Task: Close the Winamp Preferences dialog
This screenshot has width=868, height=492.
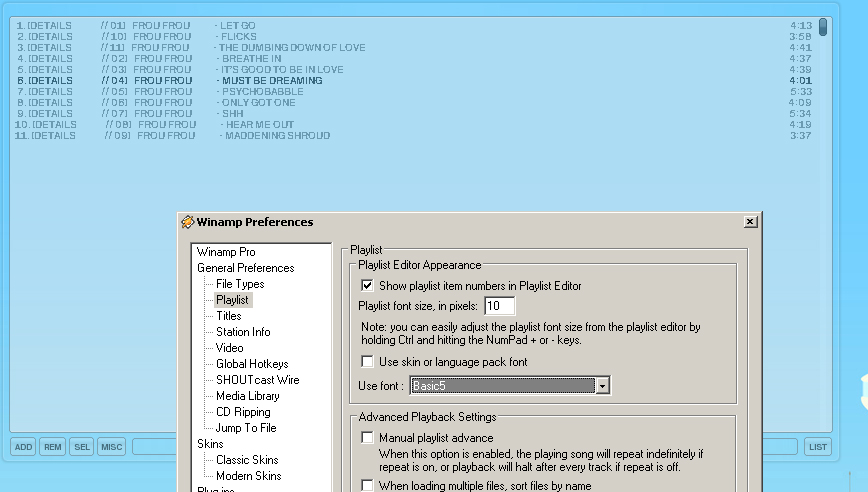Action: pos(750,222)
